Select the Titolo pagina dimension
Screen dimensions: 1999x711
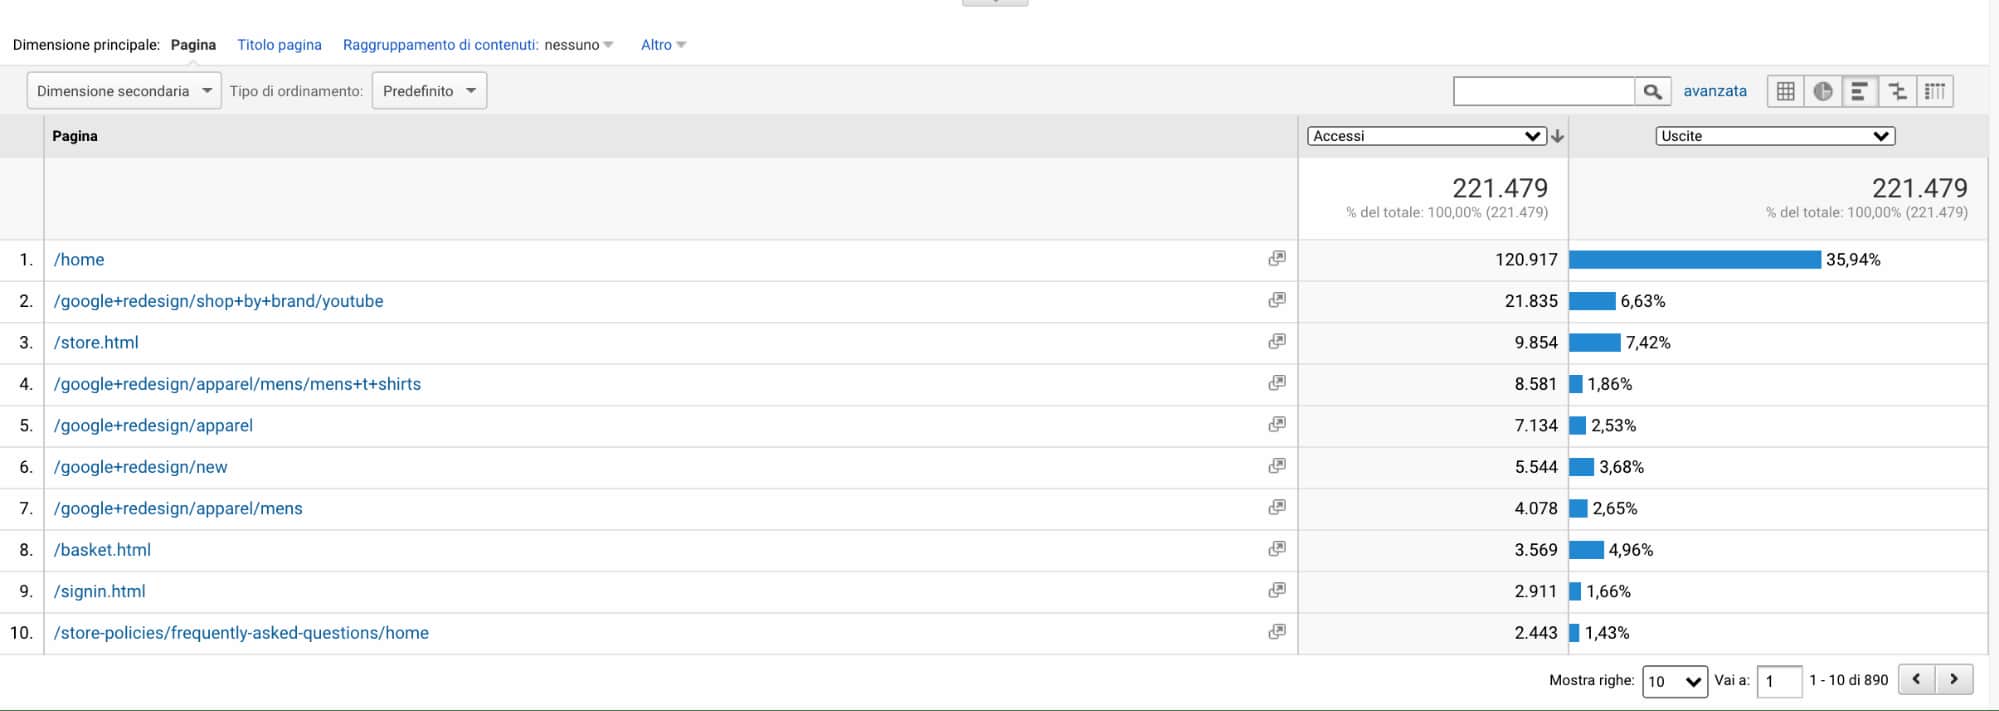tap(279, 45)
